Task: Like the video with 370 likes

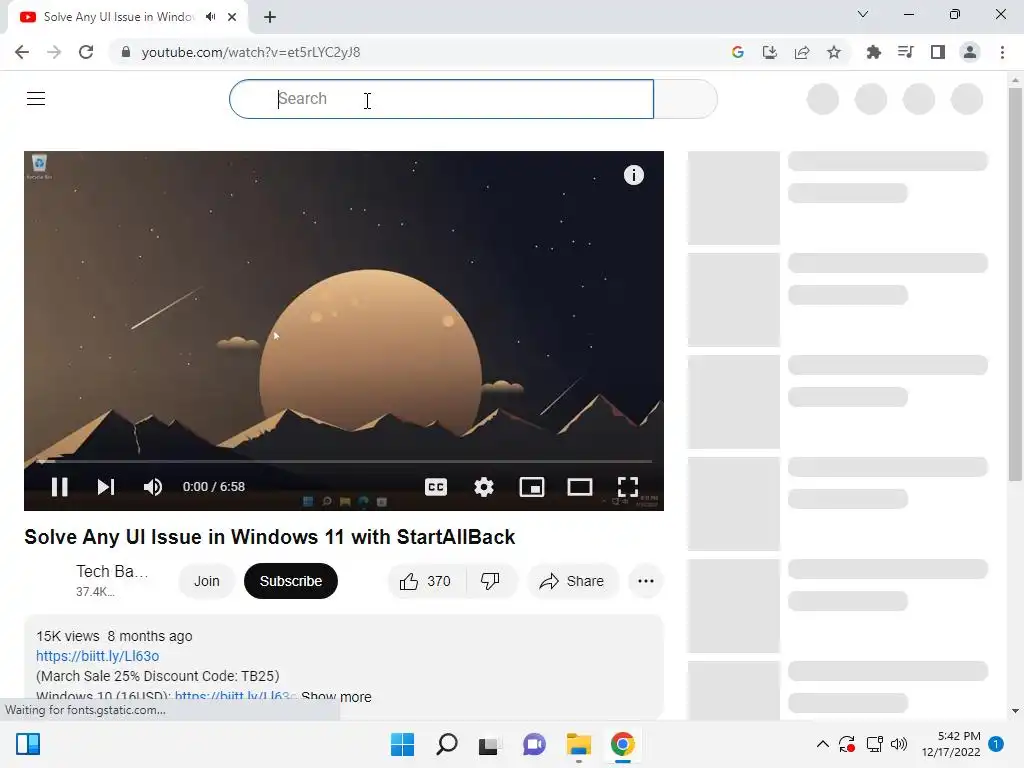Action: (x=426, y=581)
